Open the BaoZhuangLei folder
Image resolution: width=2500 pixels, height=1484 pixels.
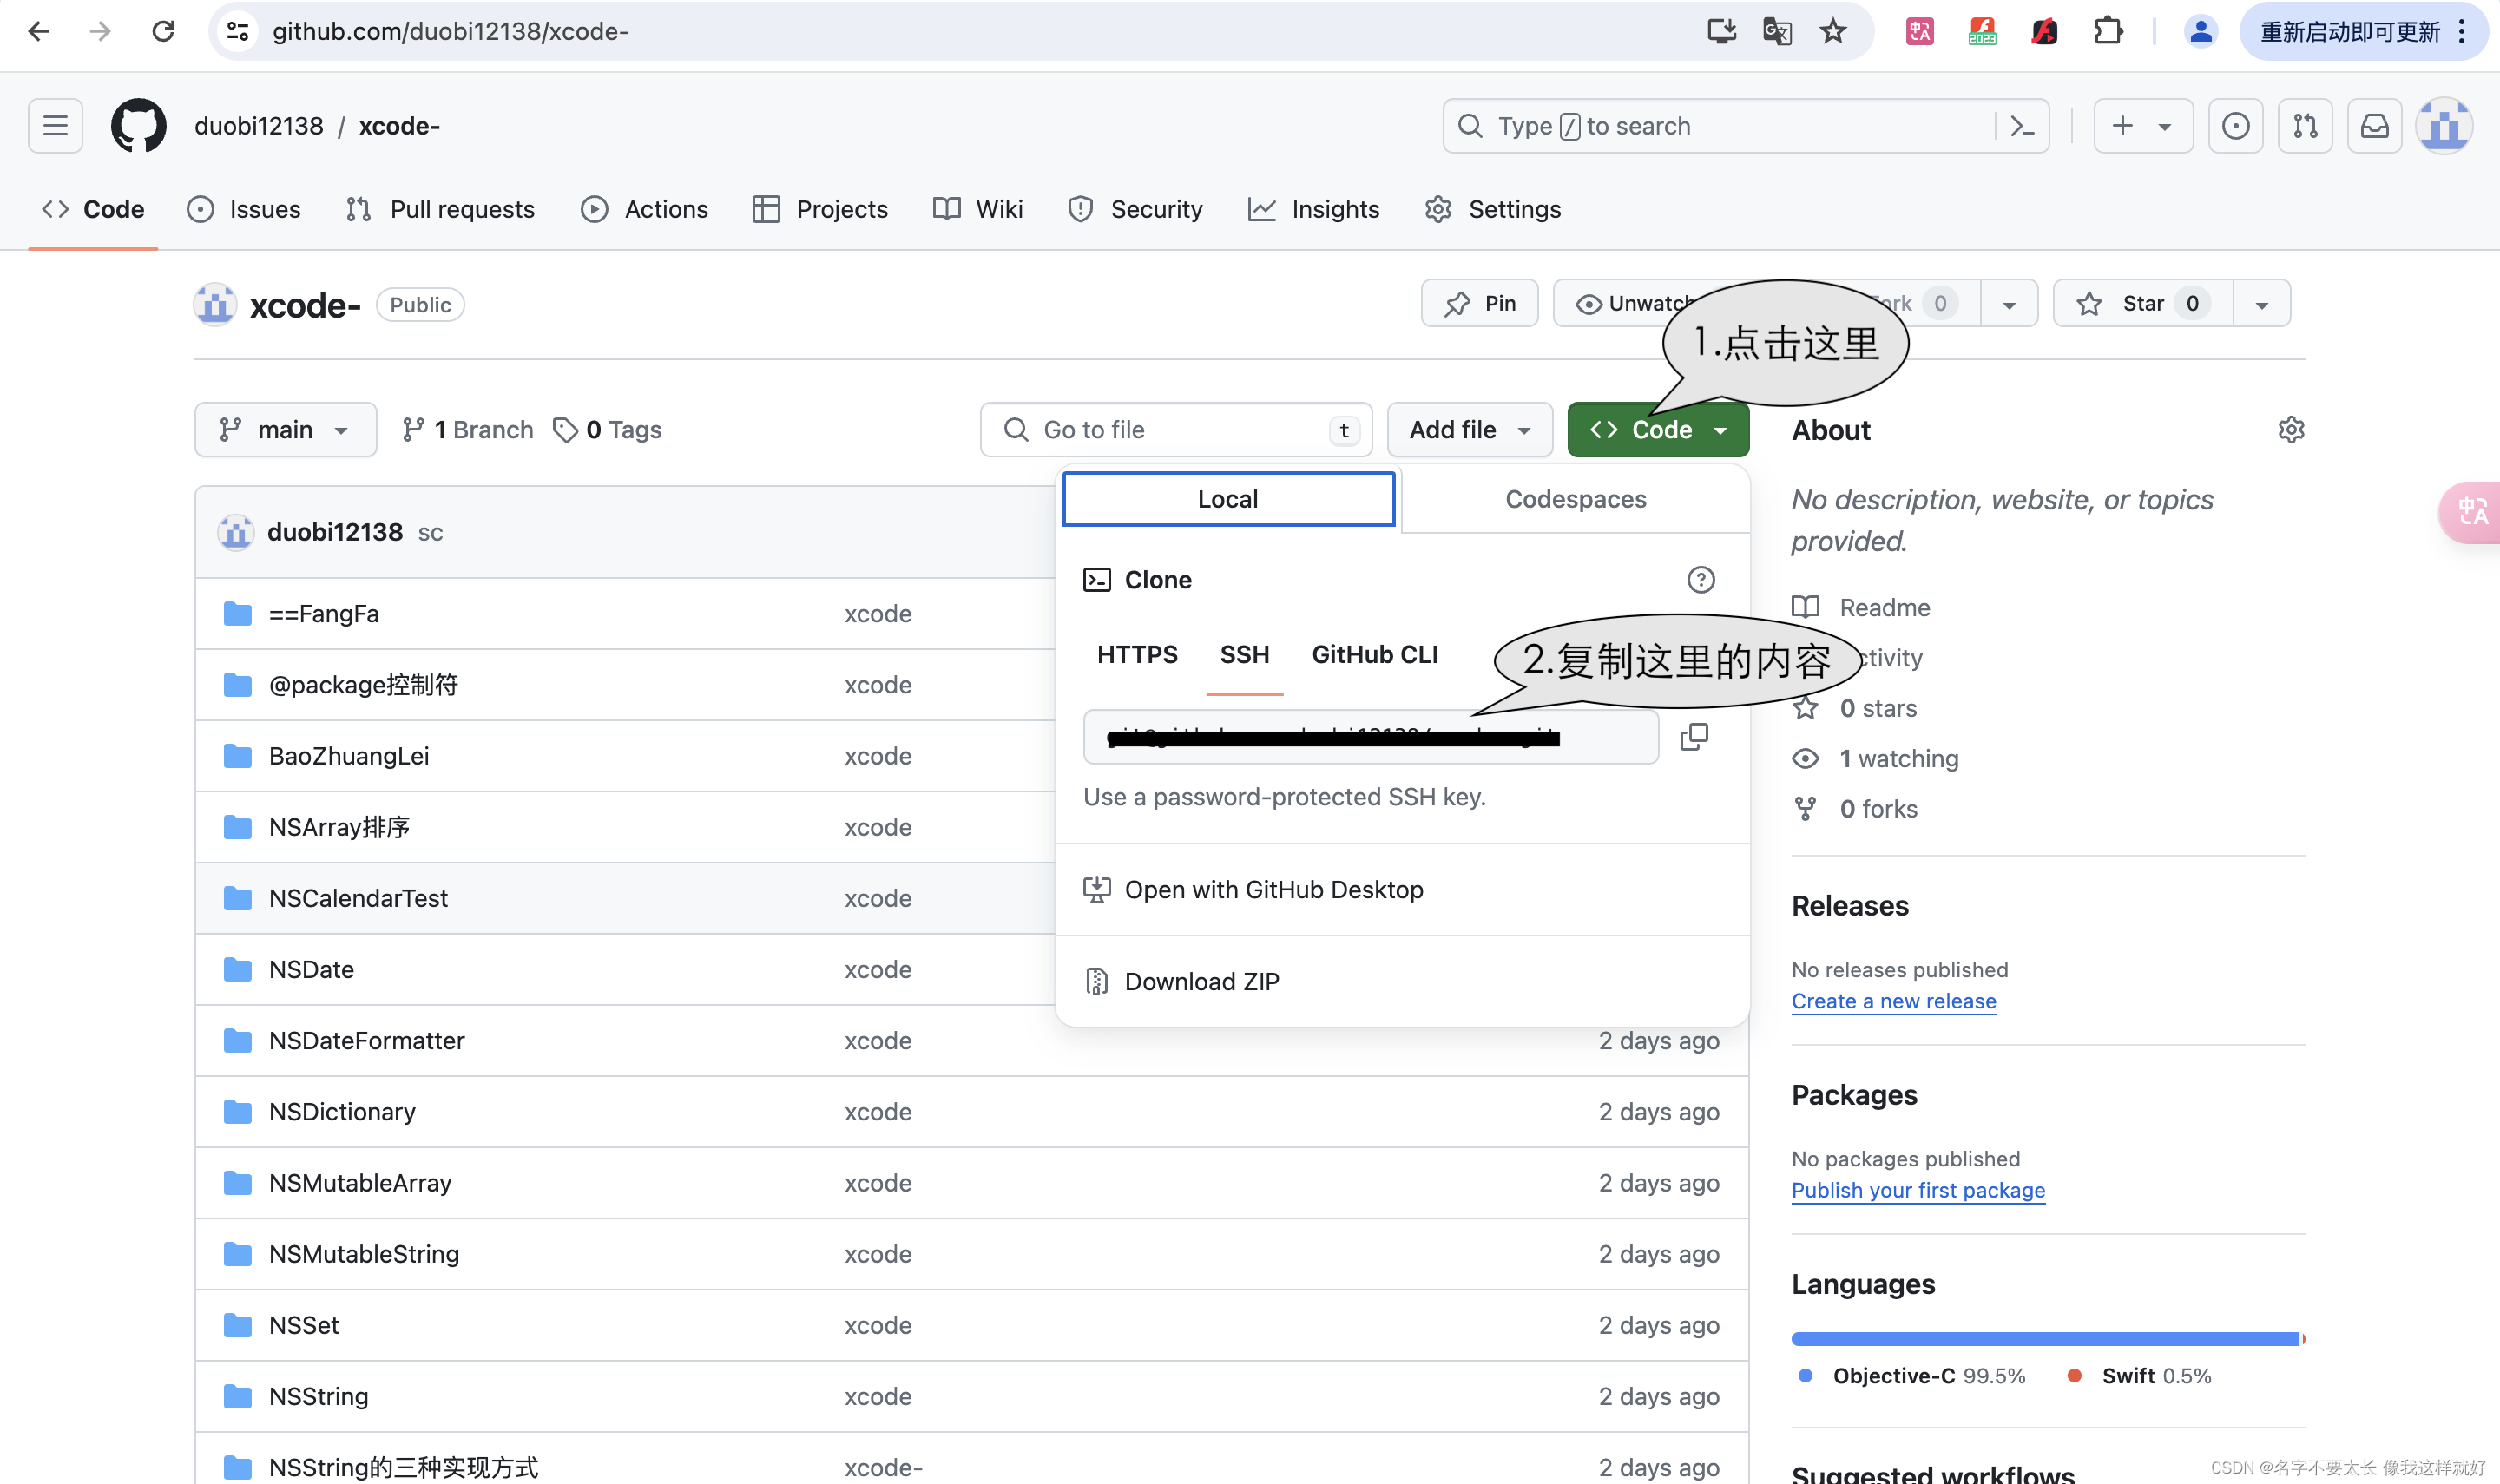click(x=348, y=756)
